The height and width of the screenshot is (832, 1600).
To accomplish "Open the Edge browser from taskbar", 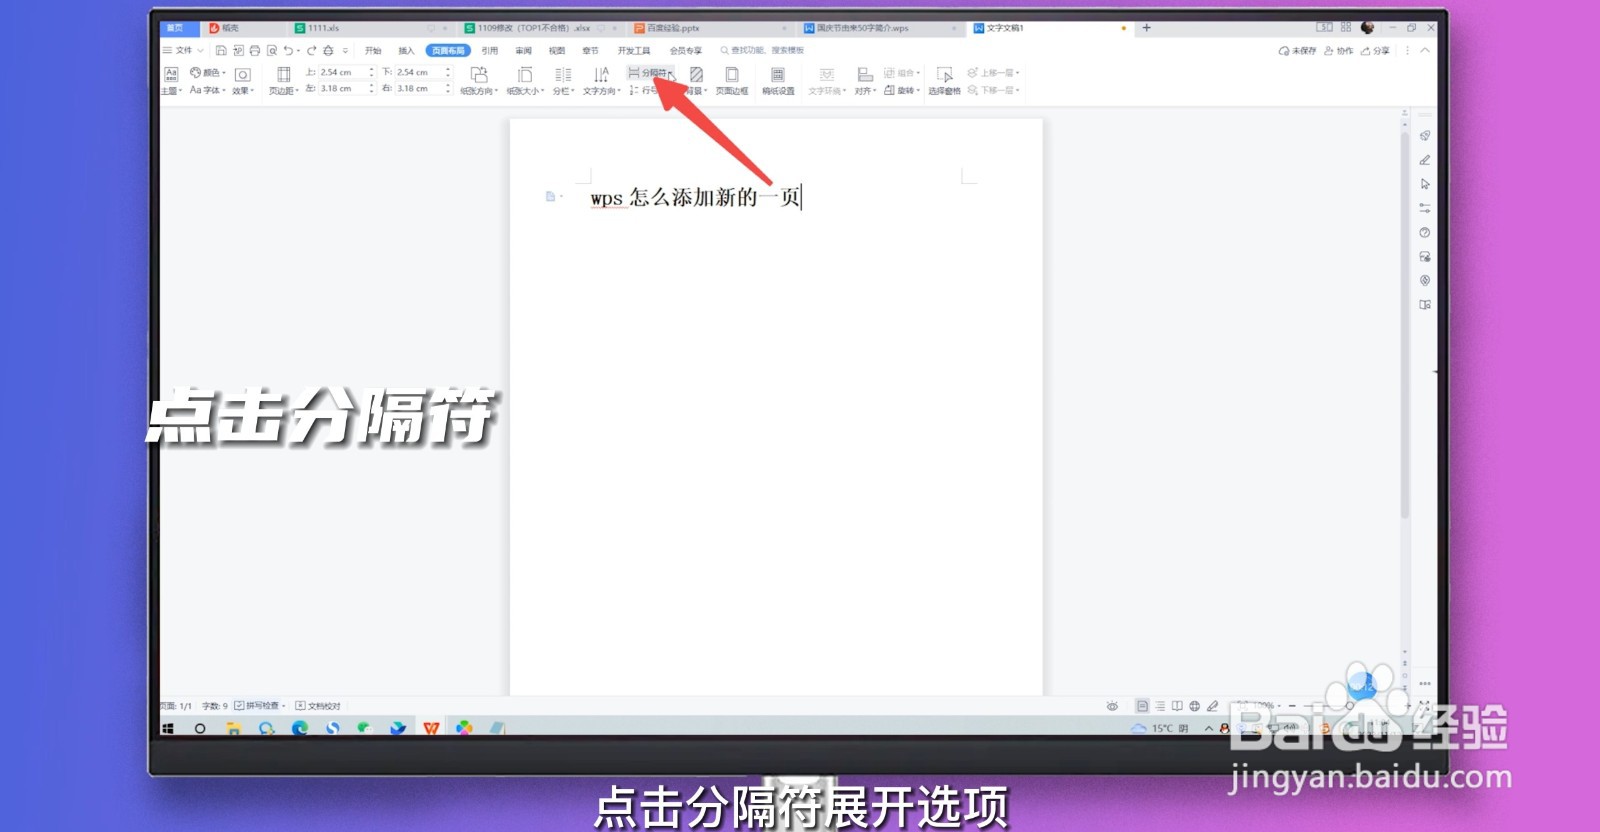I will (x=299, y=728).
